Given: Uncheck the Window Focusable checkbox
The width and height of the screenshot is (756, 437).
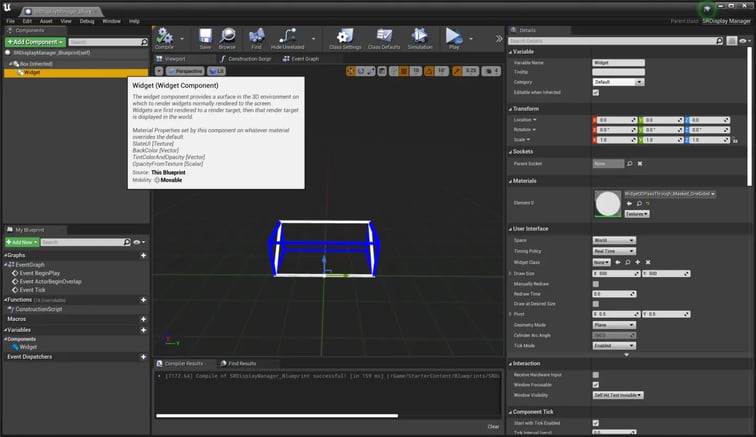Looking at the screenshot, I should coord(596,384).
